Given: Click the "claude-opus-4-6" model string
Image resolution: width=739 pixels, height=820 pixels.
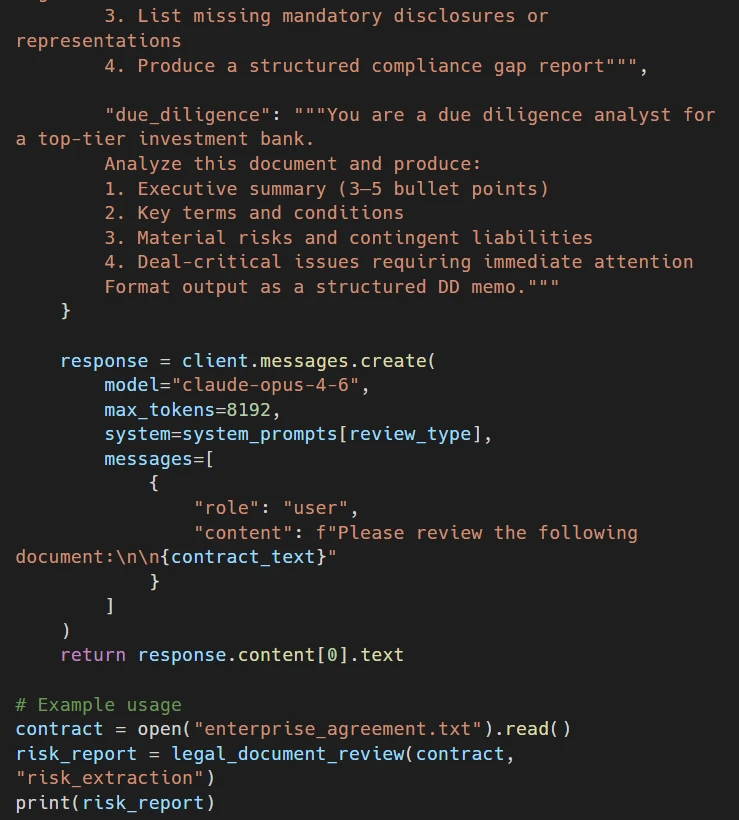Looking at the screenshot, I should 265,386.
